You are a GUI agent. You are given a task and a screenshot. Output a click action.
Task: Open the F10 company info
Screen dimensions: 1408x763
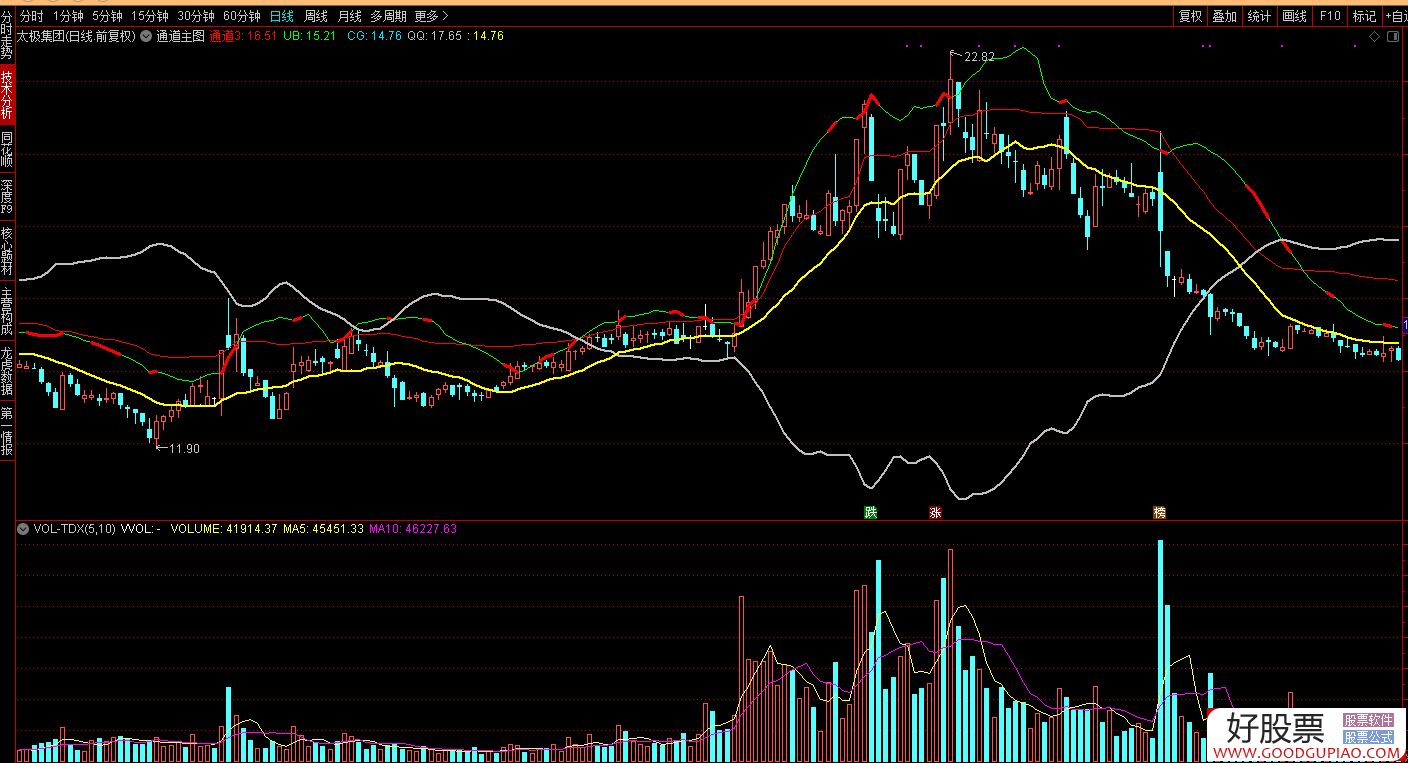tap(1329, 16)
